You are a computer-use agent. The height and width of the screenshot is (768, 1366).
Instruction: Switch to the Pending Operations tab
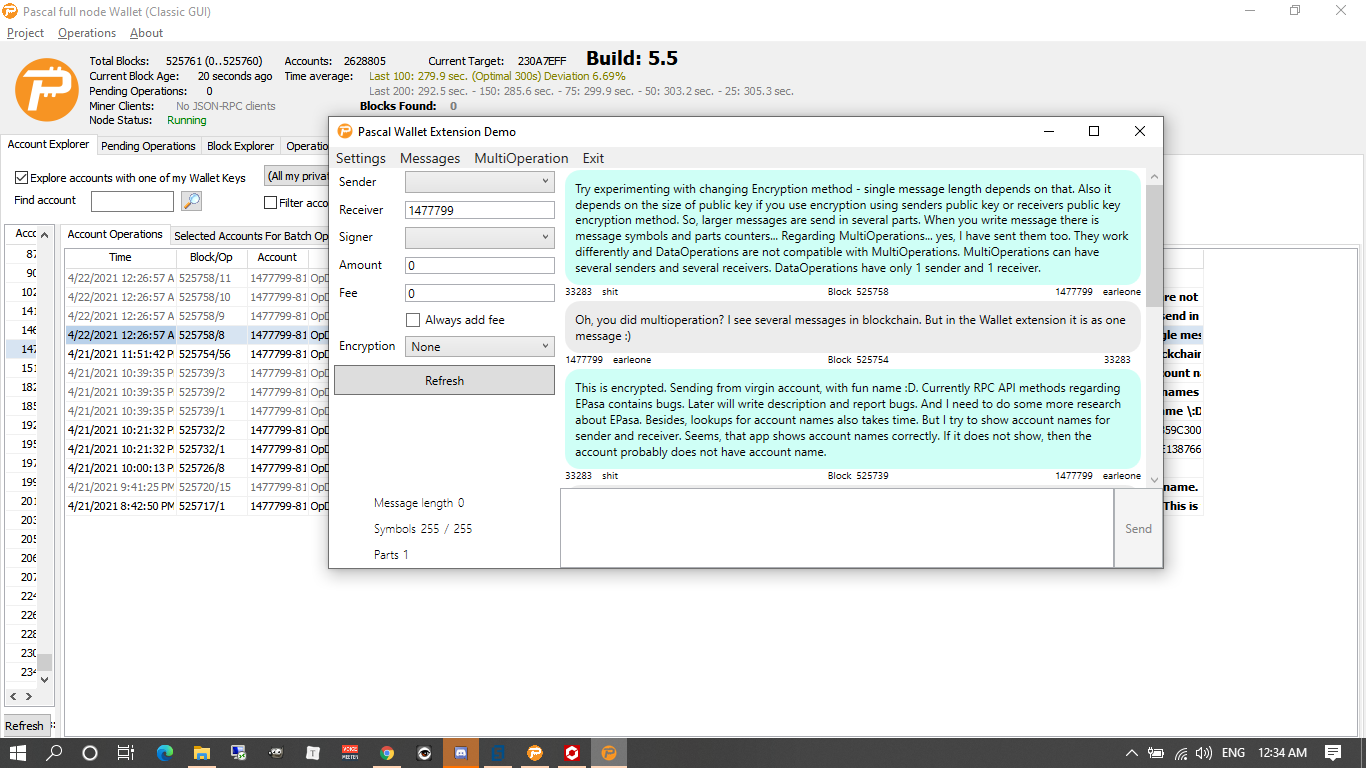tap(148, 146)
